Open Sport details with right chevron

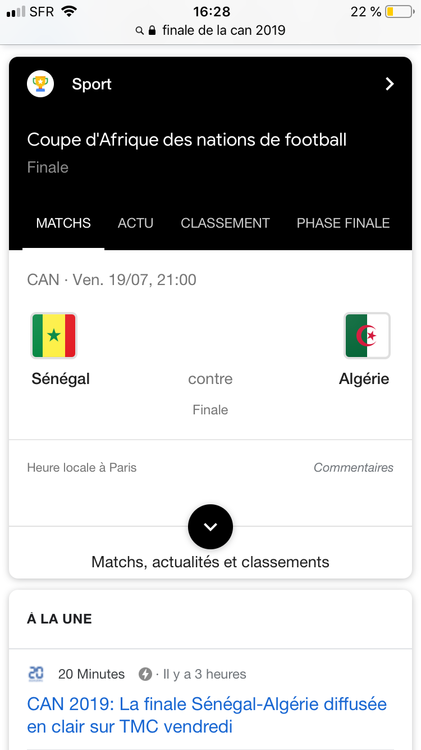(x=390, y=84)
